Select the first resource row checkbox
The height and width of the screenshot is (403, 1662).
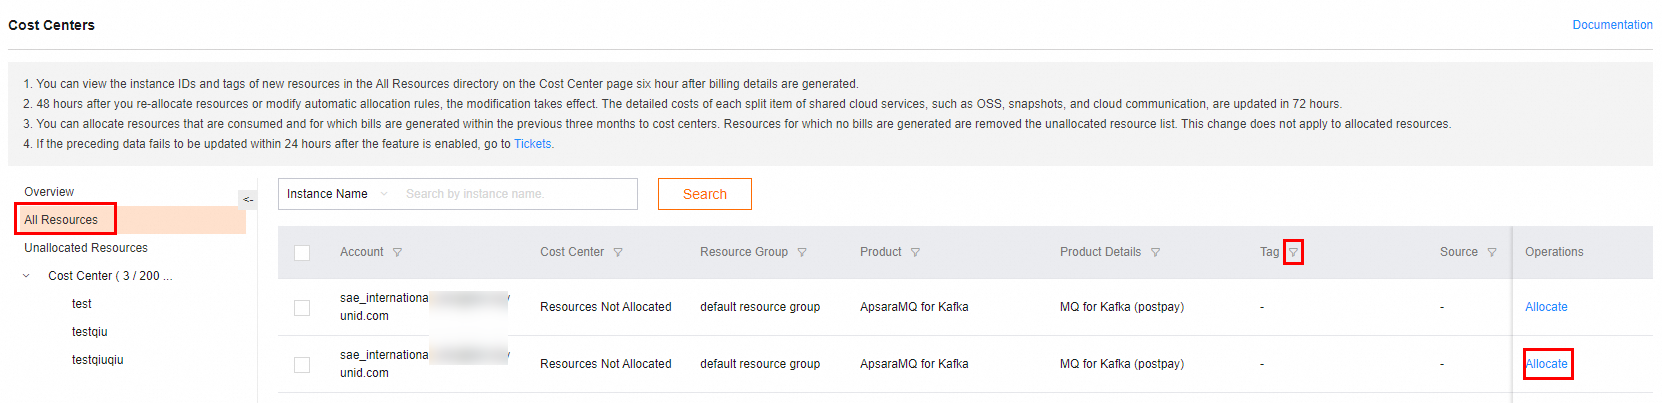pyautogui.click(x=302, y=308)
